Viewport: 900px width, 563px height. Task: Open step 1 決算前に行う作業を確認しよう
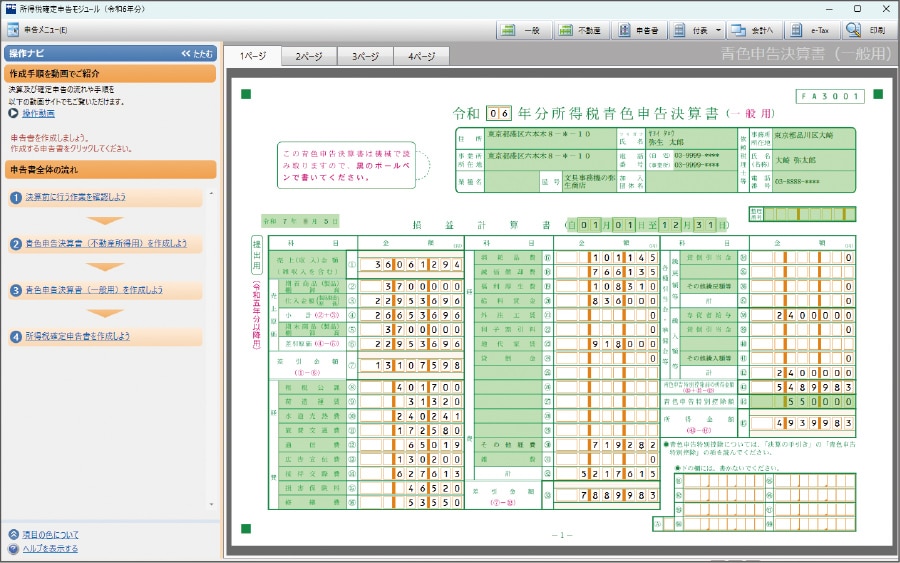75,197
